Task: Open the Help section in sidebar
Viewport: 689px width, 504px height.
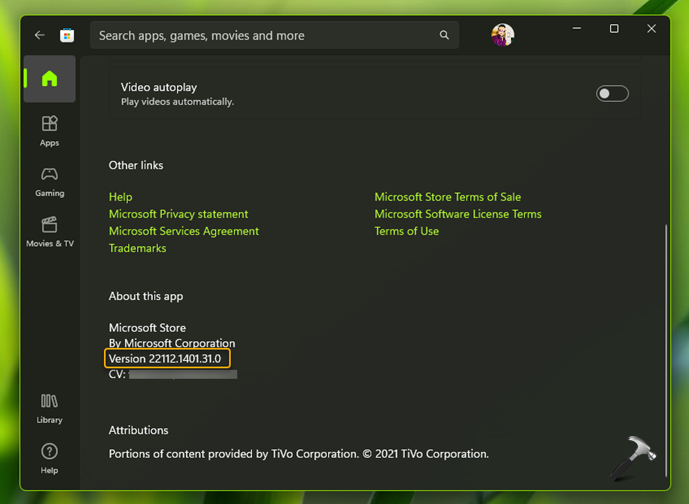Action: (x=50, y=459)
